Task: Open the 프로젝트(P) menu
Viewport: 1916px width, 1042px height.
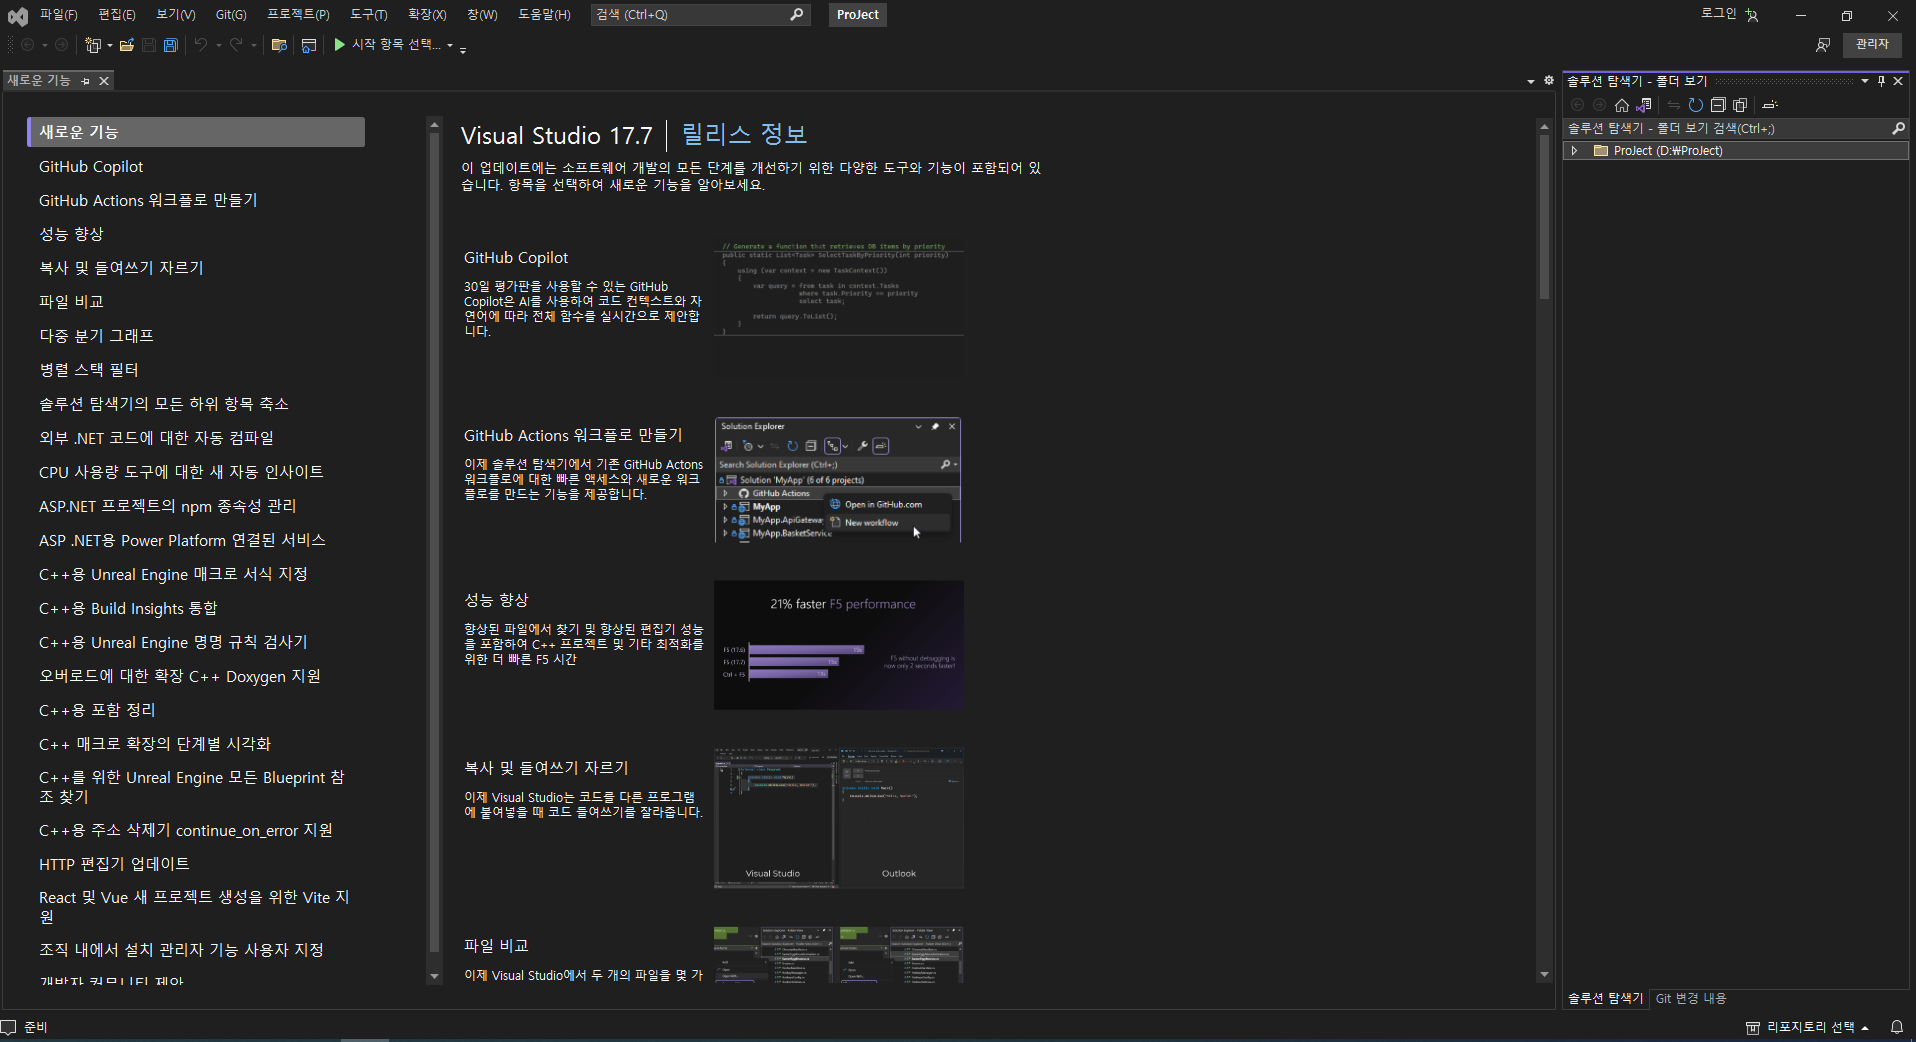Action: 298,15
